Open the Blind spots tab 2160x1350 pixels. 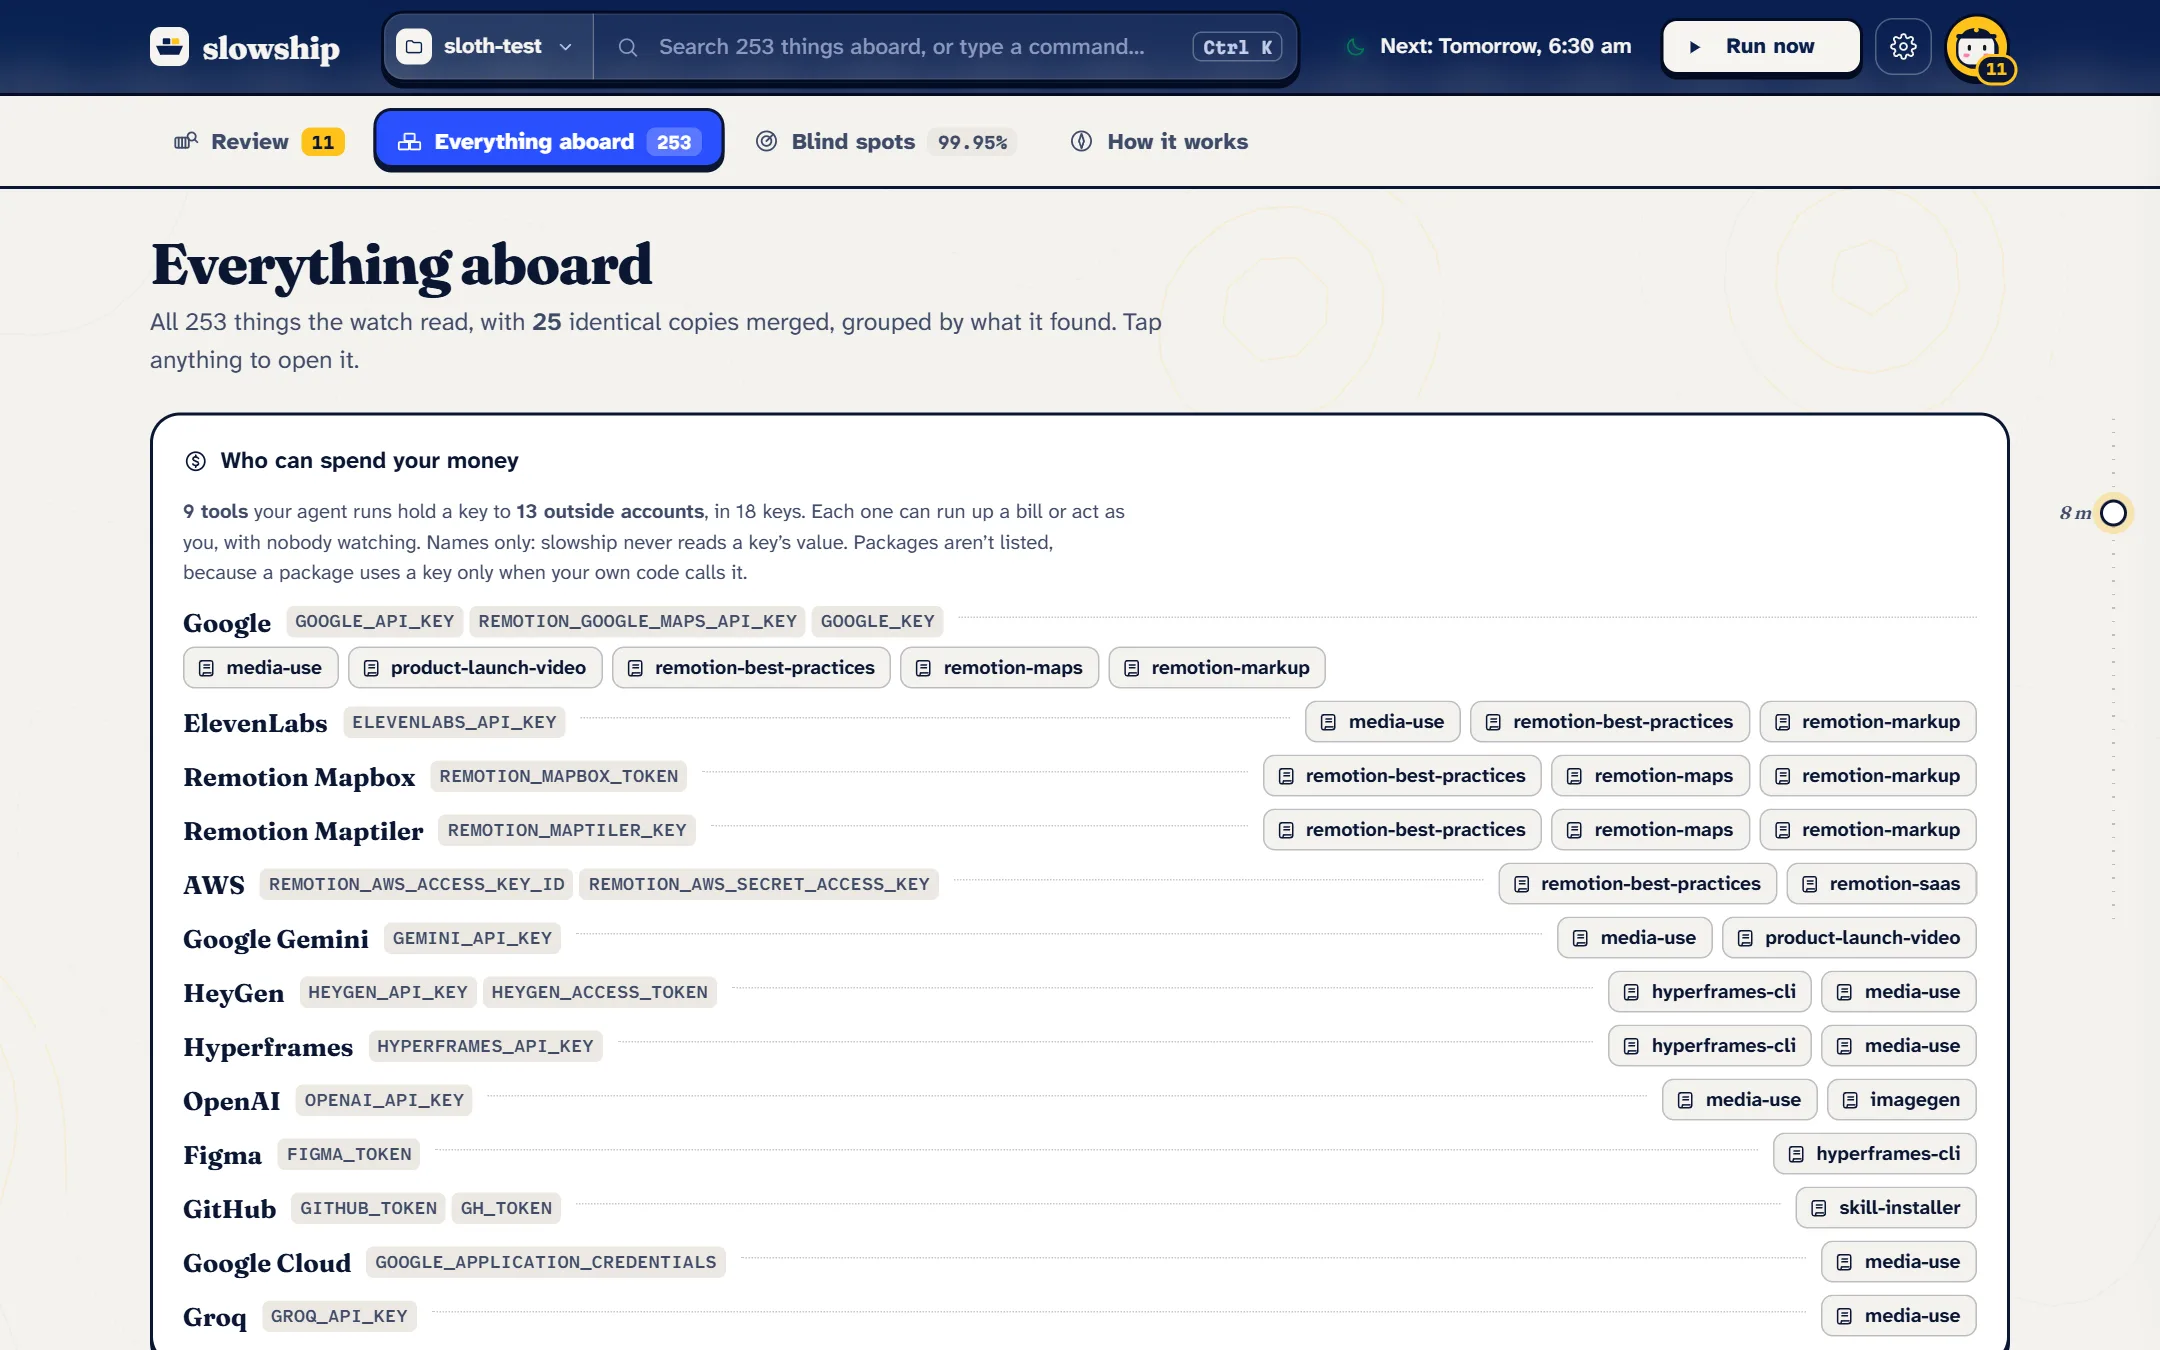[885, 142]
